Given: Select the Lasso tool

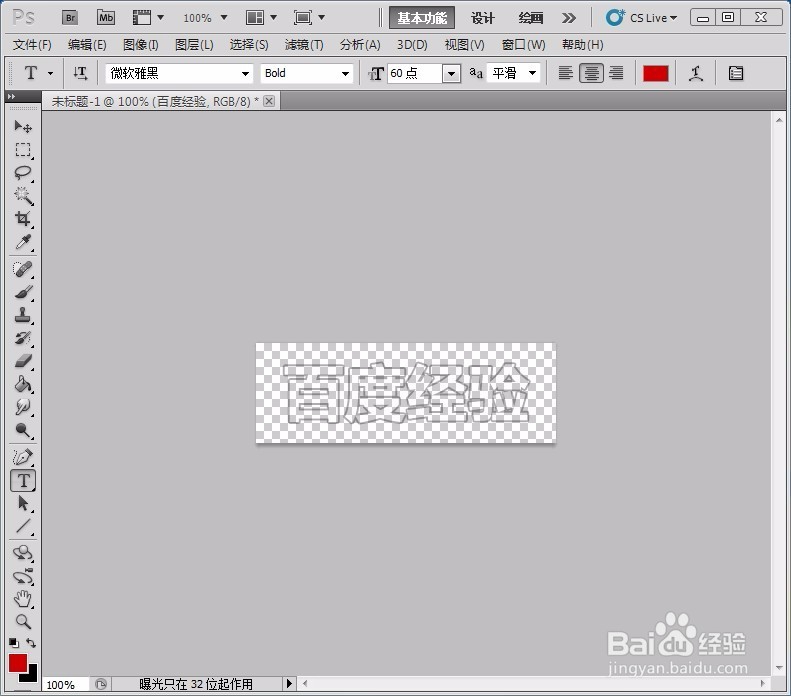Looking at the screenshot, I should [23, 173].
